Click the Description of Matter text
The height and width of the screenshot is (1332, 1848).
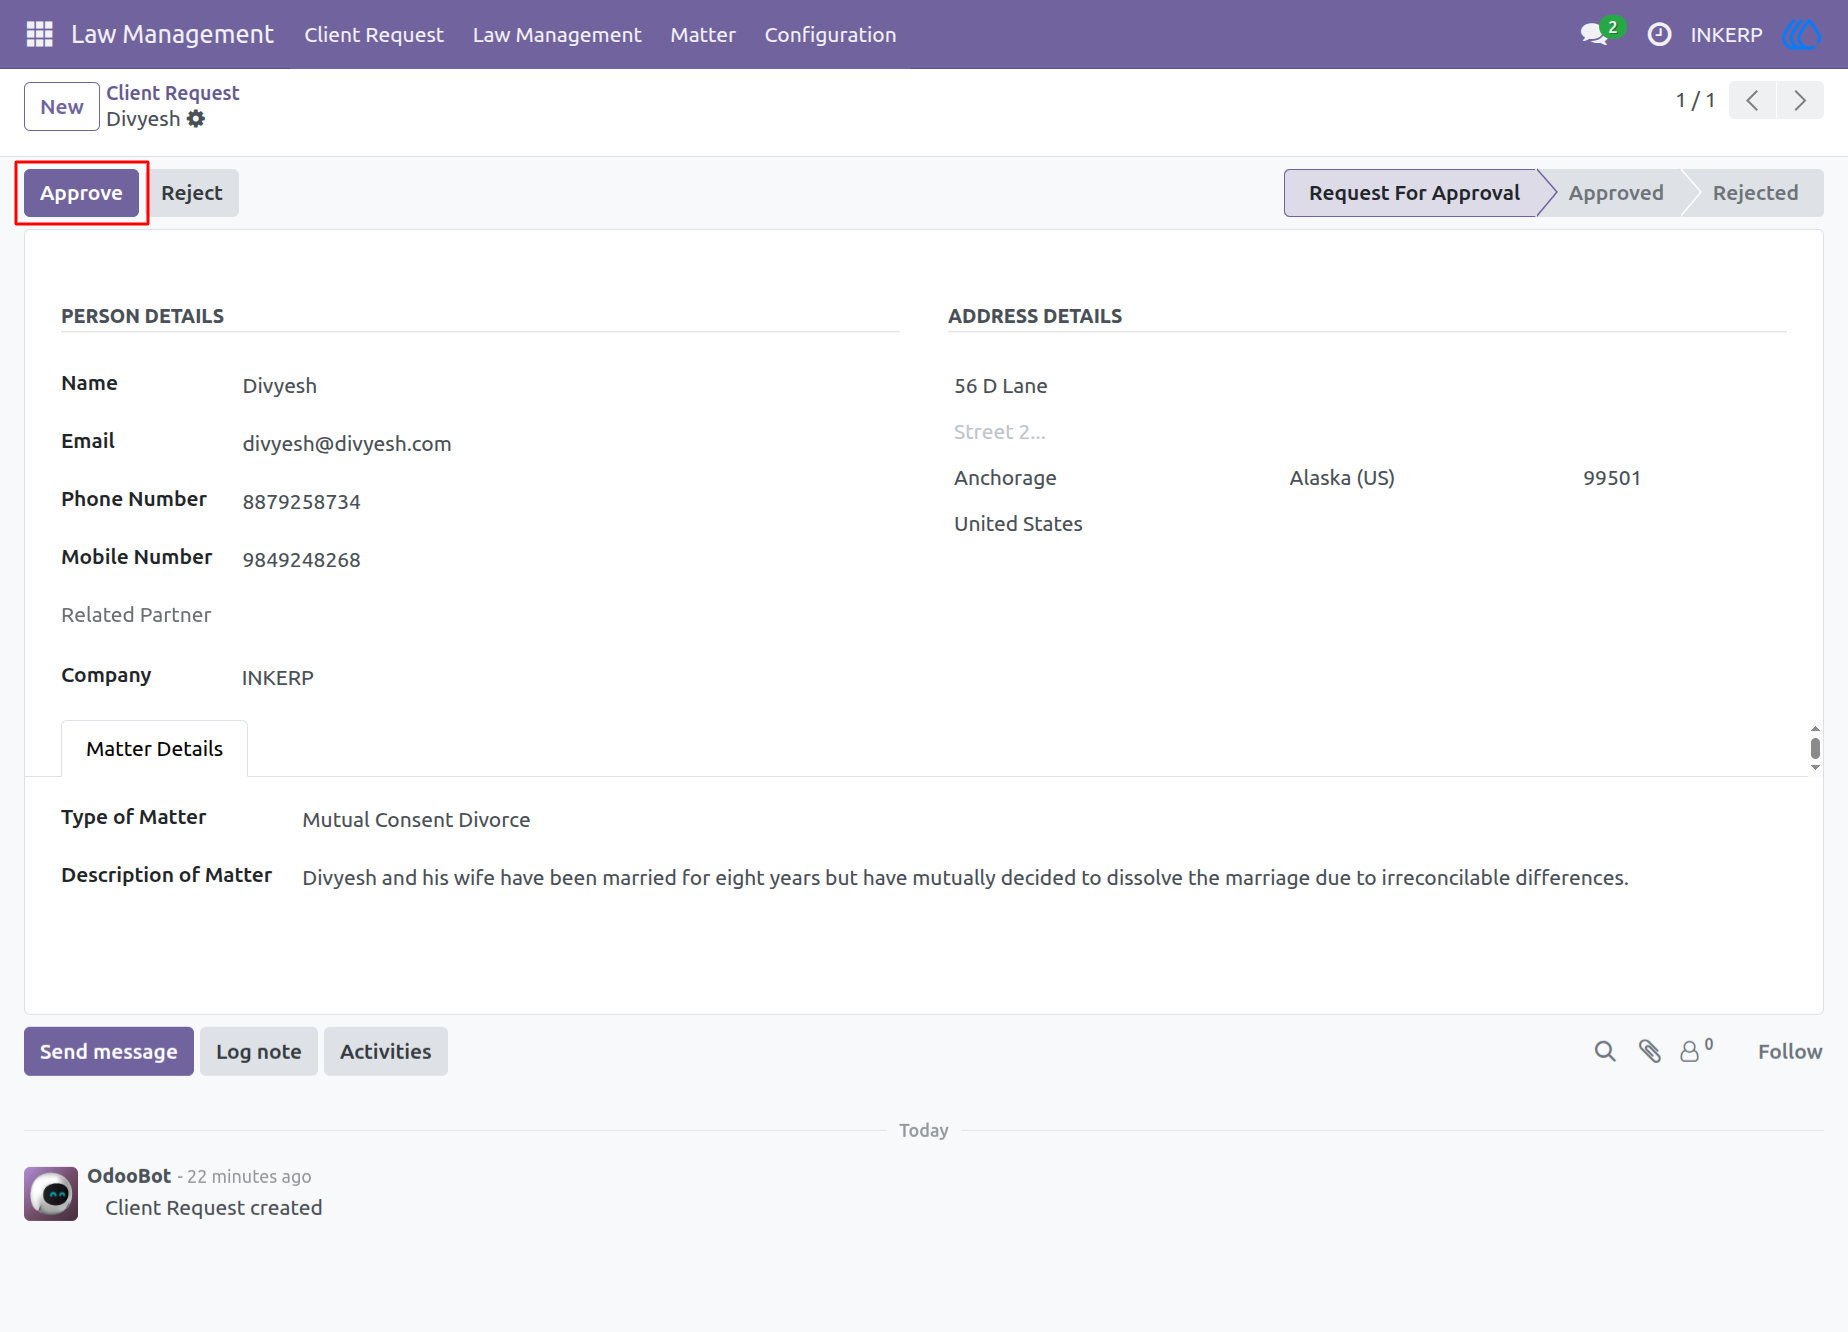click(x=965, y=878)
